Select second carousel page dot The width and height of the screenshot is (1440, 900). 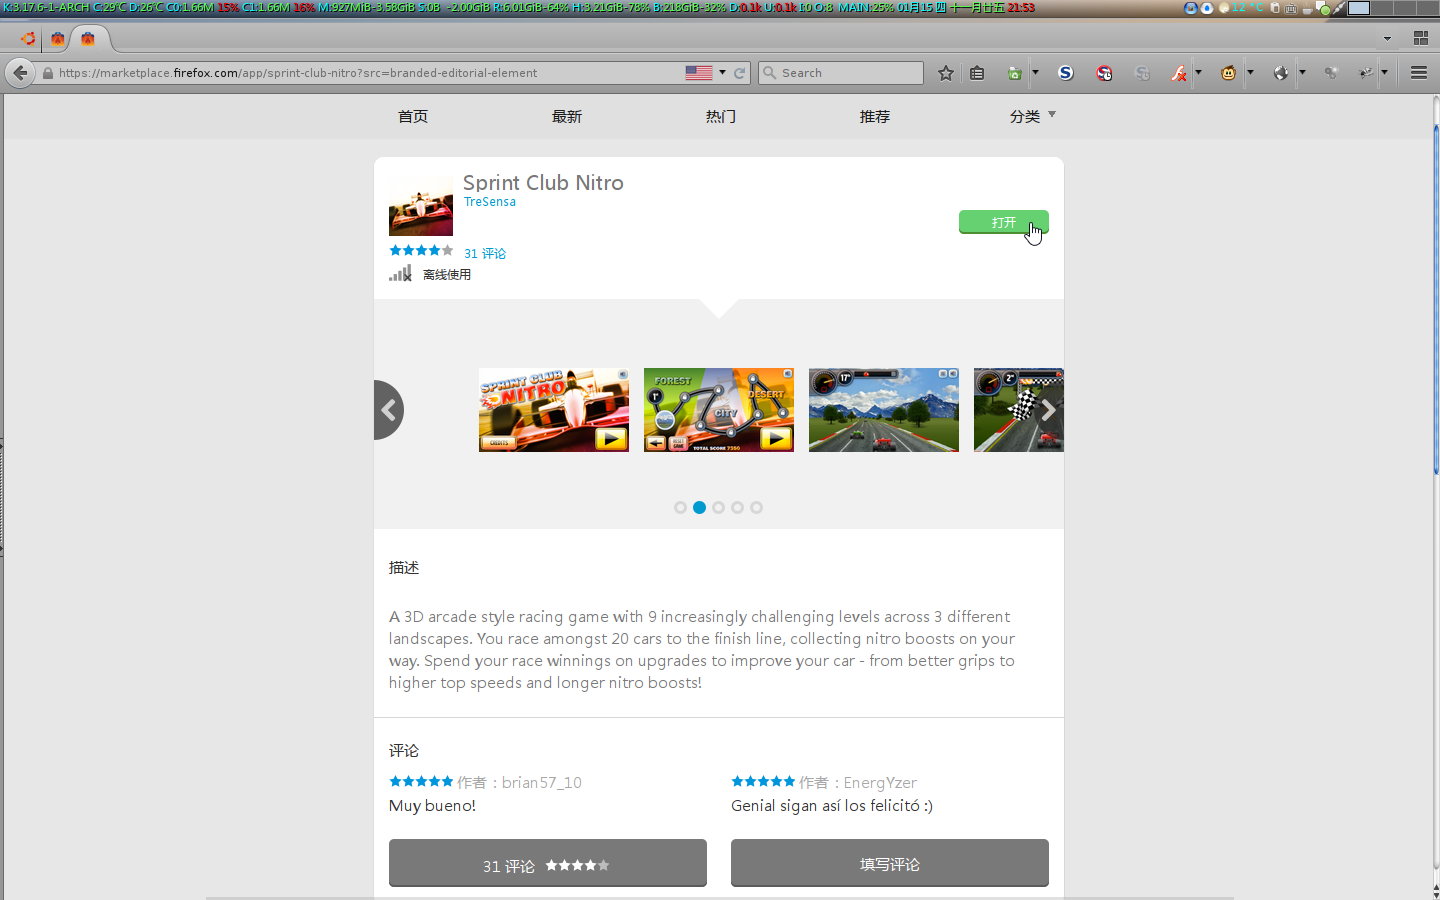coord(699,508)
